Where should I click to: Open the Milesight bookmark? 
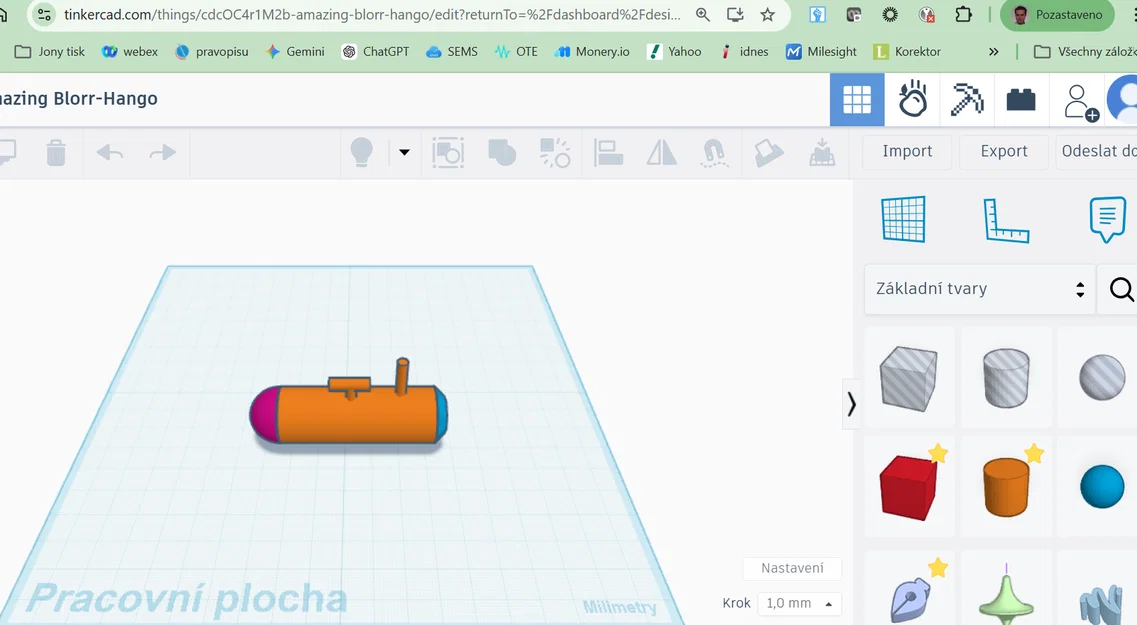tap(822, 51)
